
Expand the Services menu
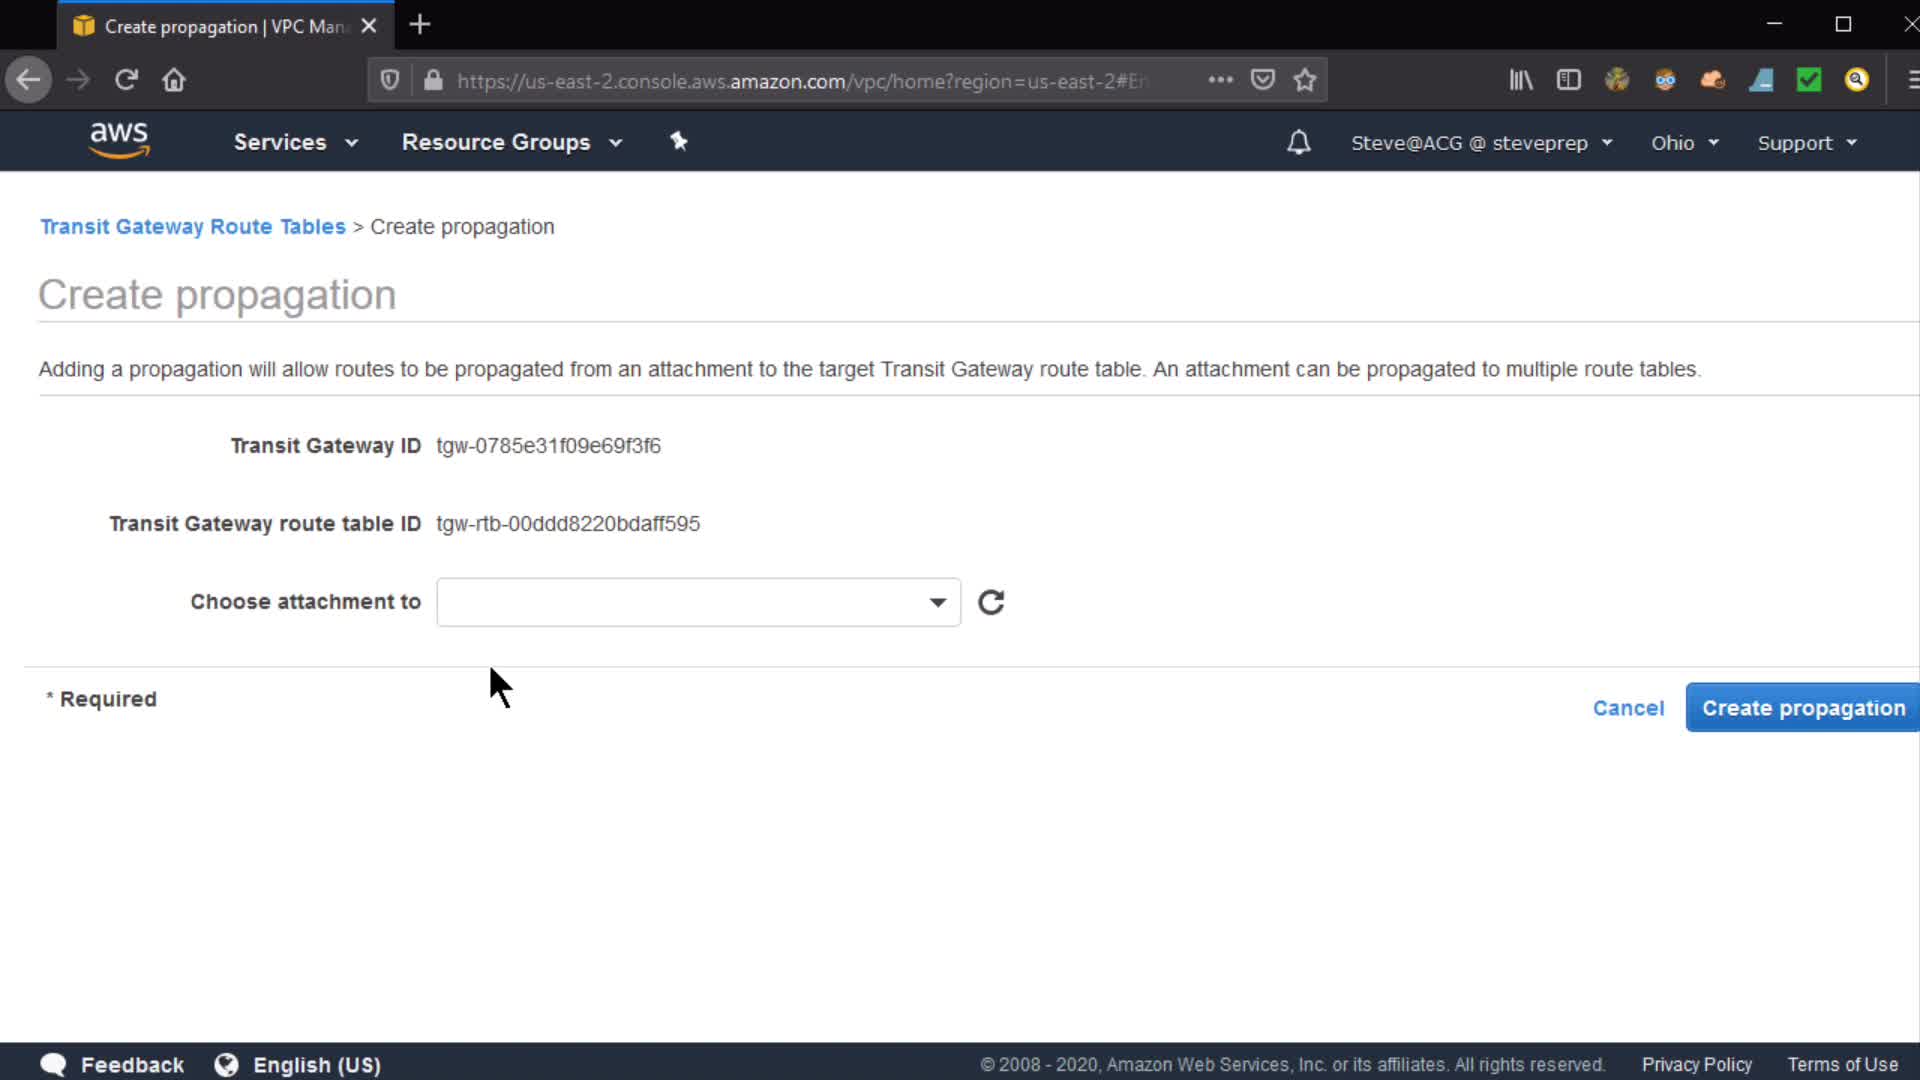[x=295, y=142]
